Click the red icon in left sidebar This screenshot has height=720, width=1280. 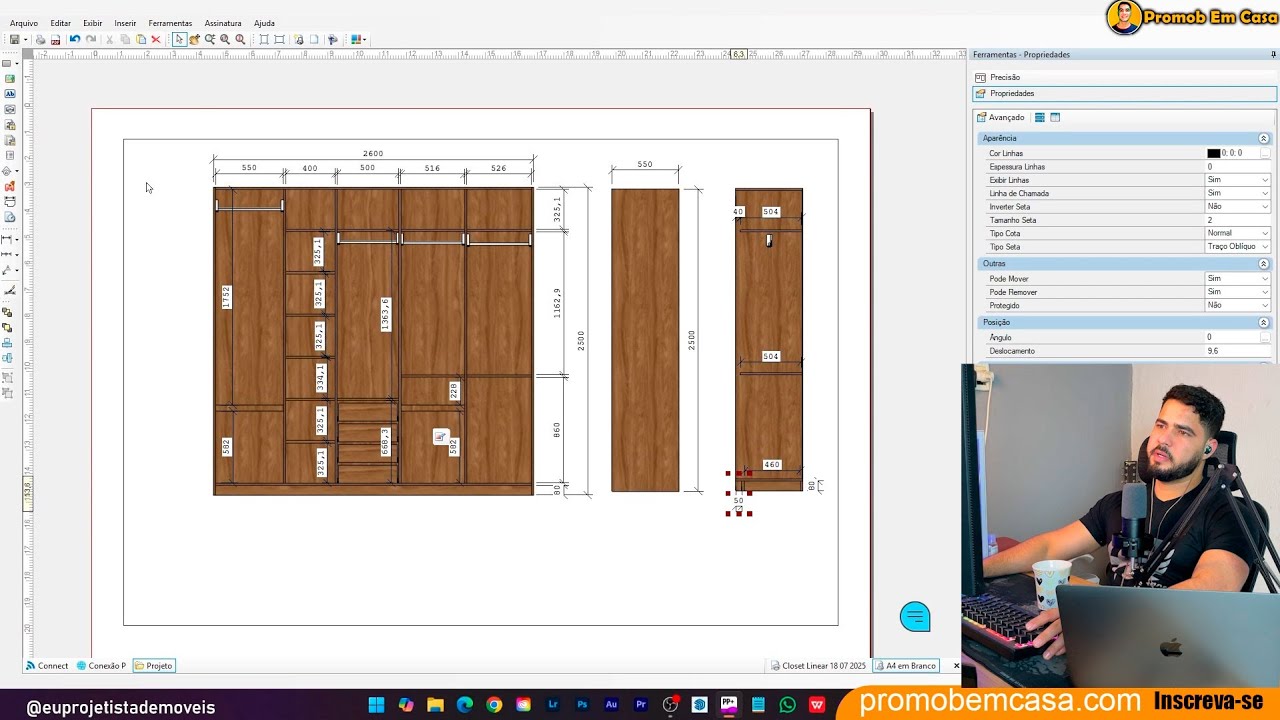tap(10, 186)
